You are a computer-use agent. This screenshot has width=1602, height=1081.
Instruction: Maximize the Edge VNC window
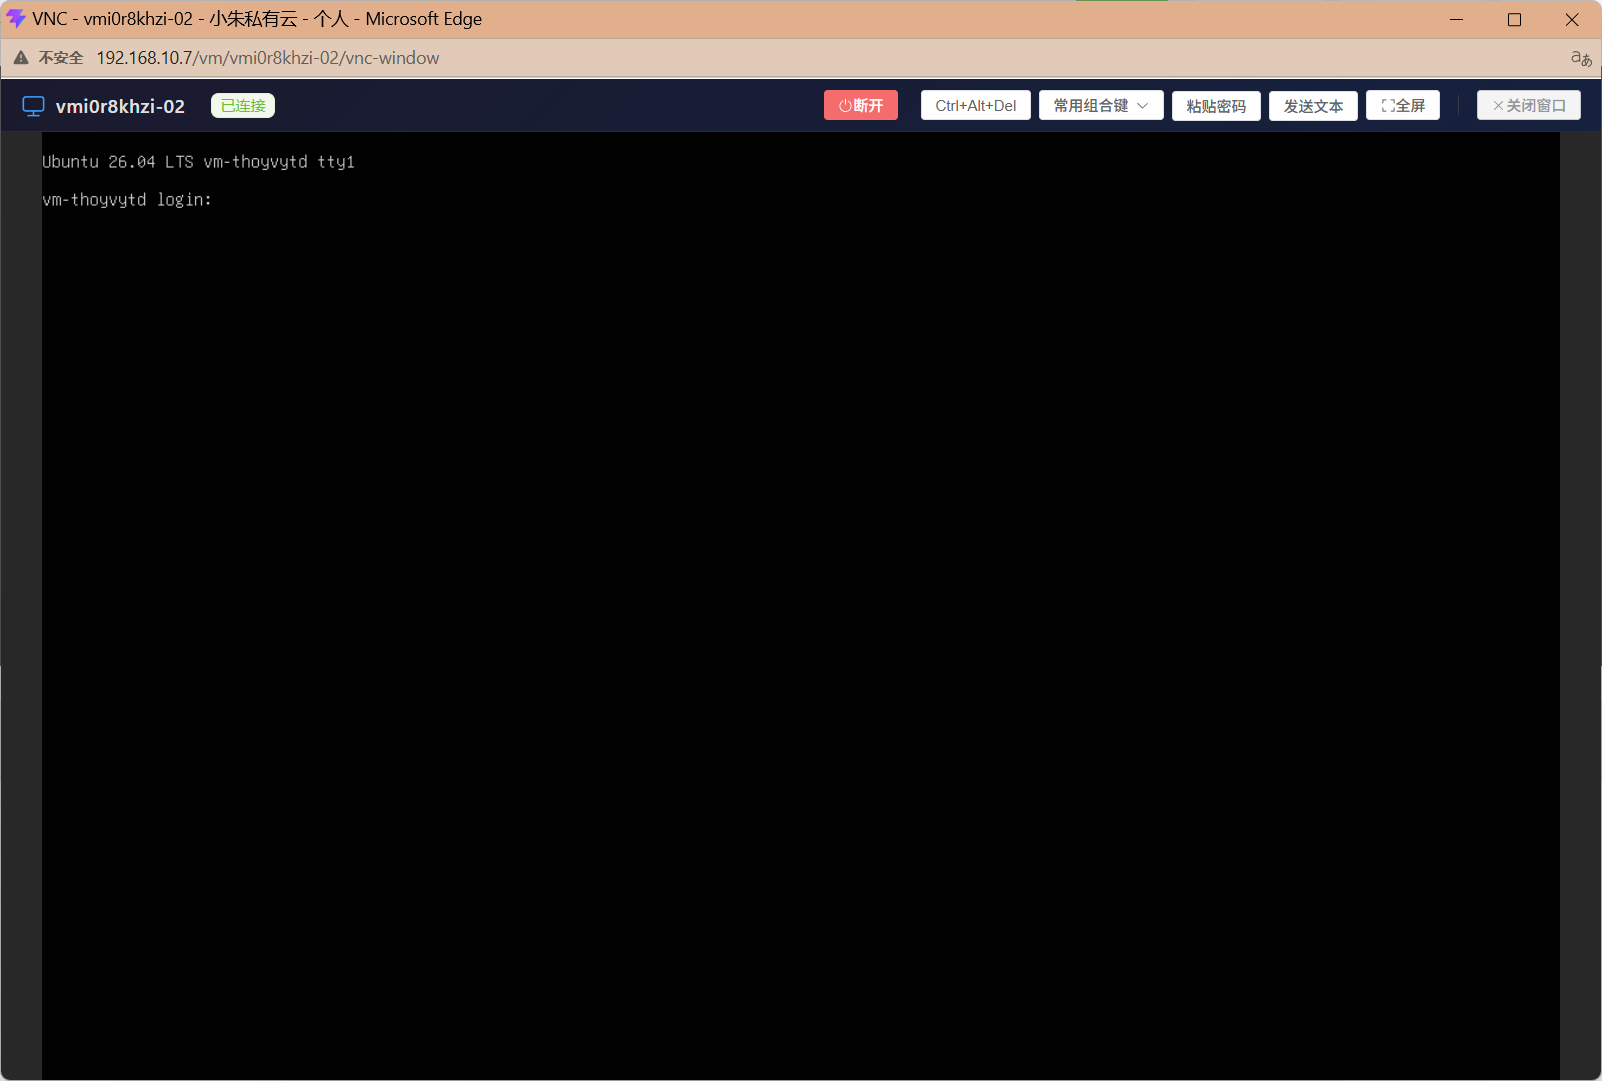pos(1514,19)
